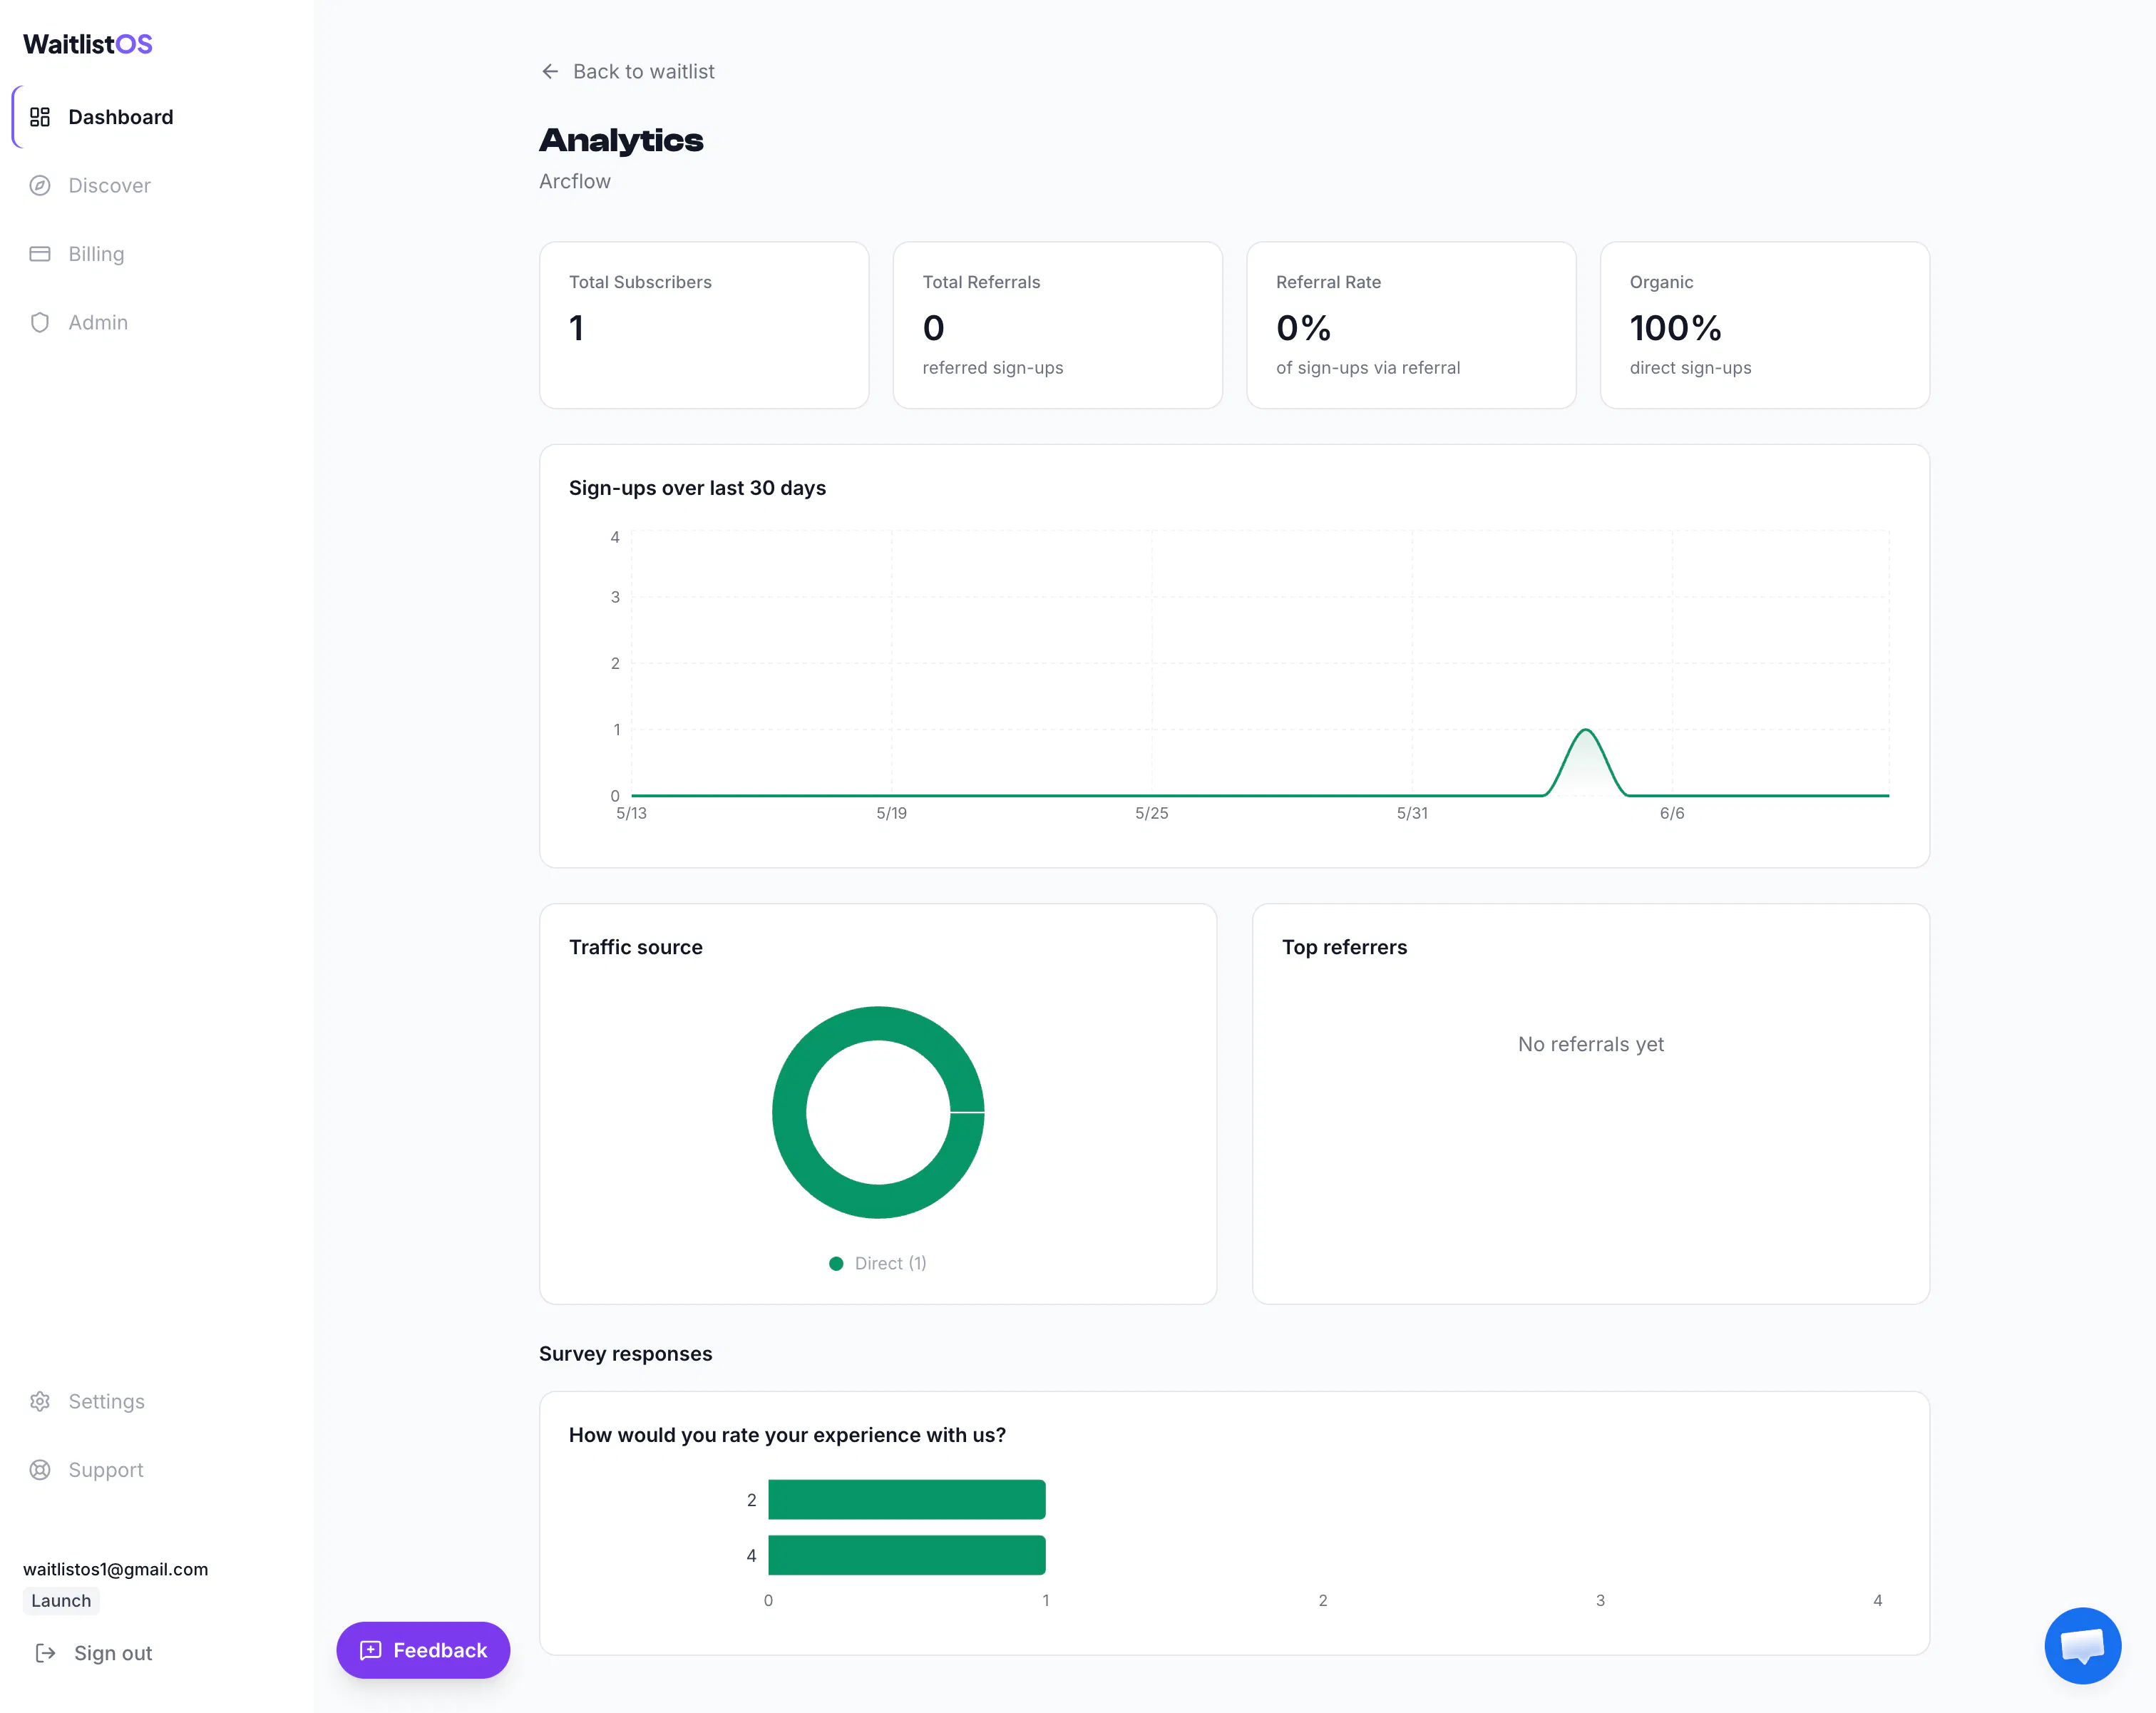
Task: Click the sign-ups peak on the line chart
Action: [x=1586, y=730]
